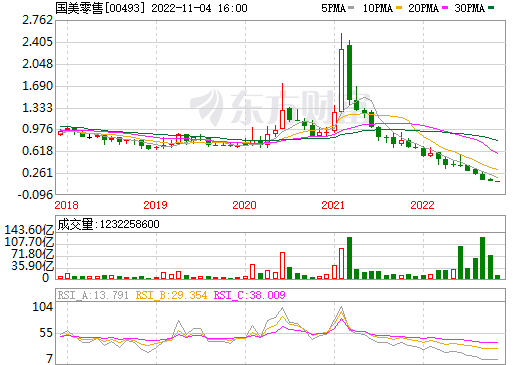
Task: Click the 2022 year axis label
Action: 422,205
